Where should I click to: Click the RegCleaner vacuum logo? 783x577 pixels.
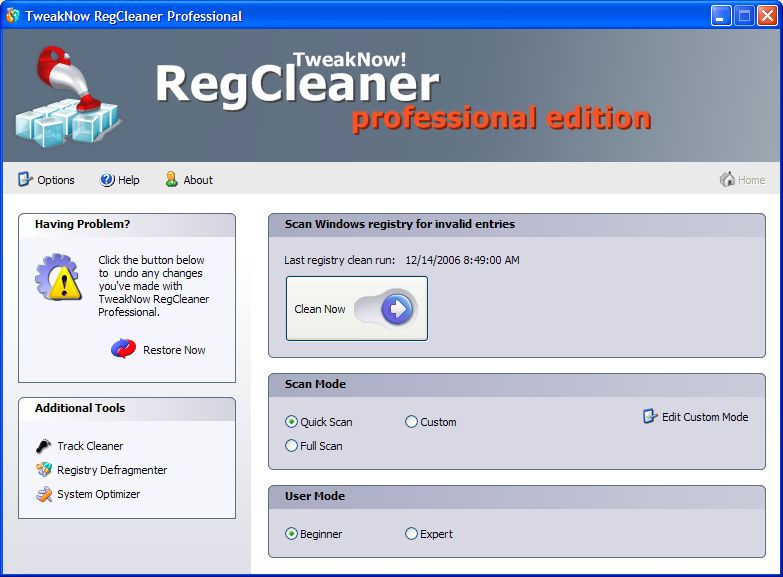tap(67, 97)
